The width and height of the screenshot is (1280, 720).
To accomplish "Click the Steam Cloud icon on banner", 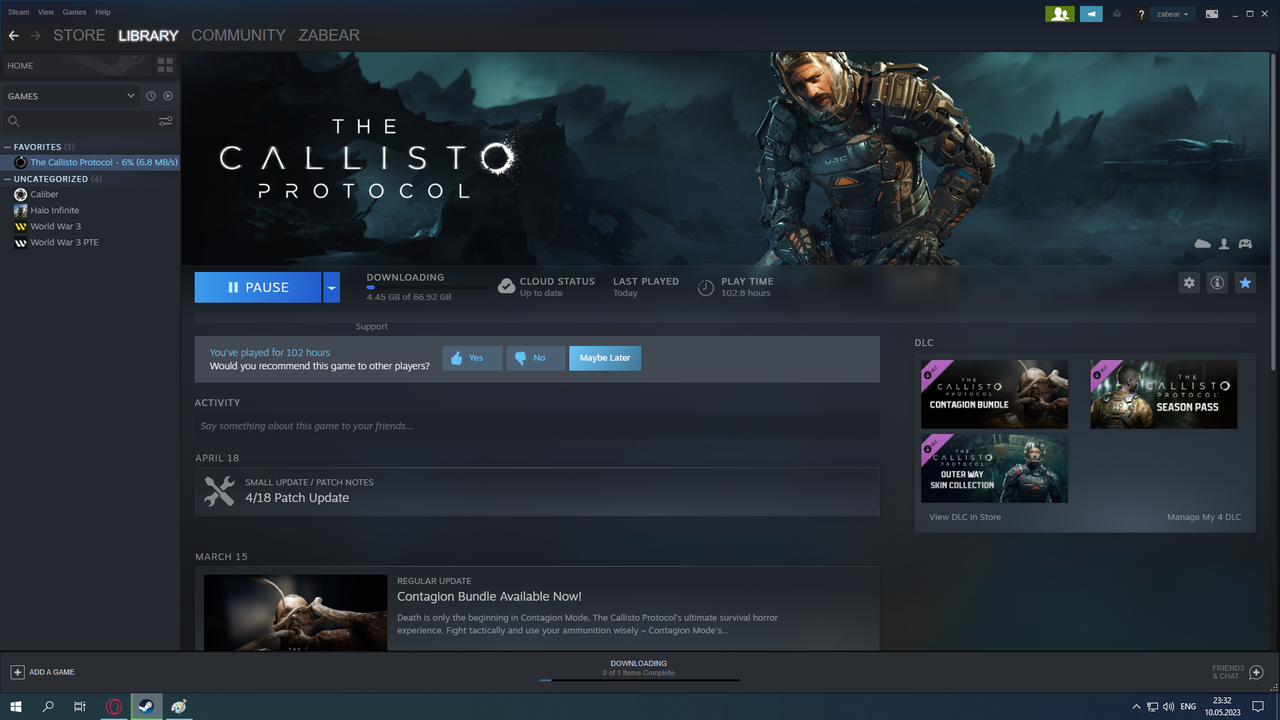I will coord(1202,244).
